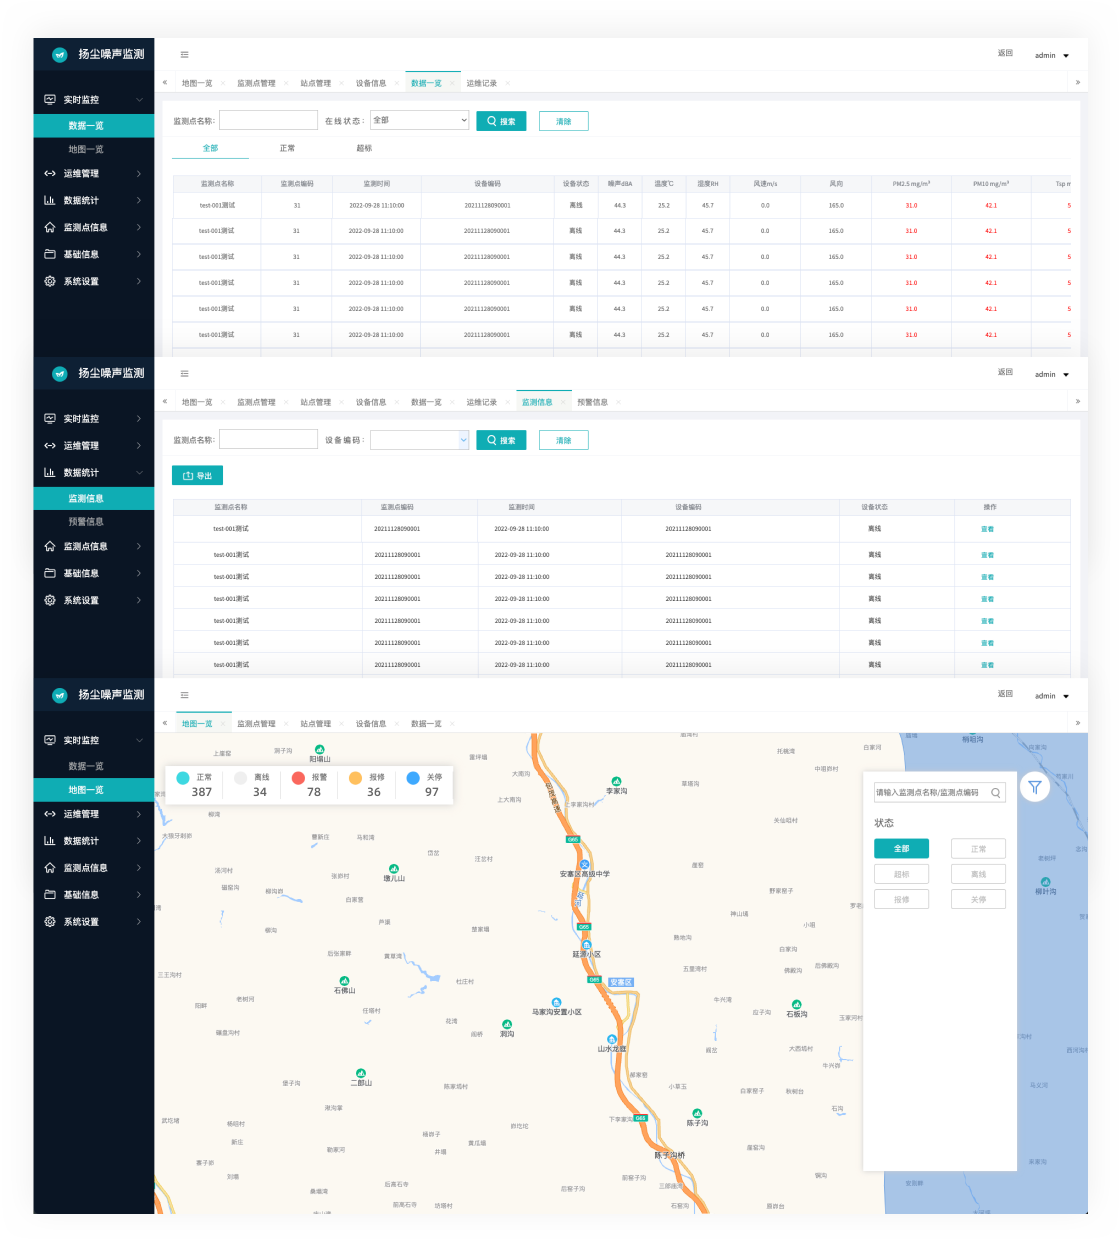Click the app logo in the top panel
The height and width of the screenshot is (1240, 1120).
[60, 55]
